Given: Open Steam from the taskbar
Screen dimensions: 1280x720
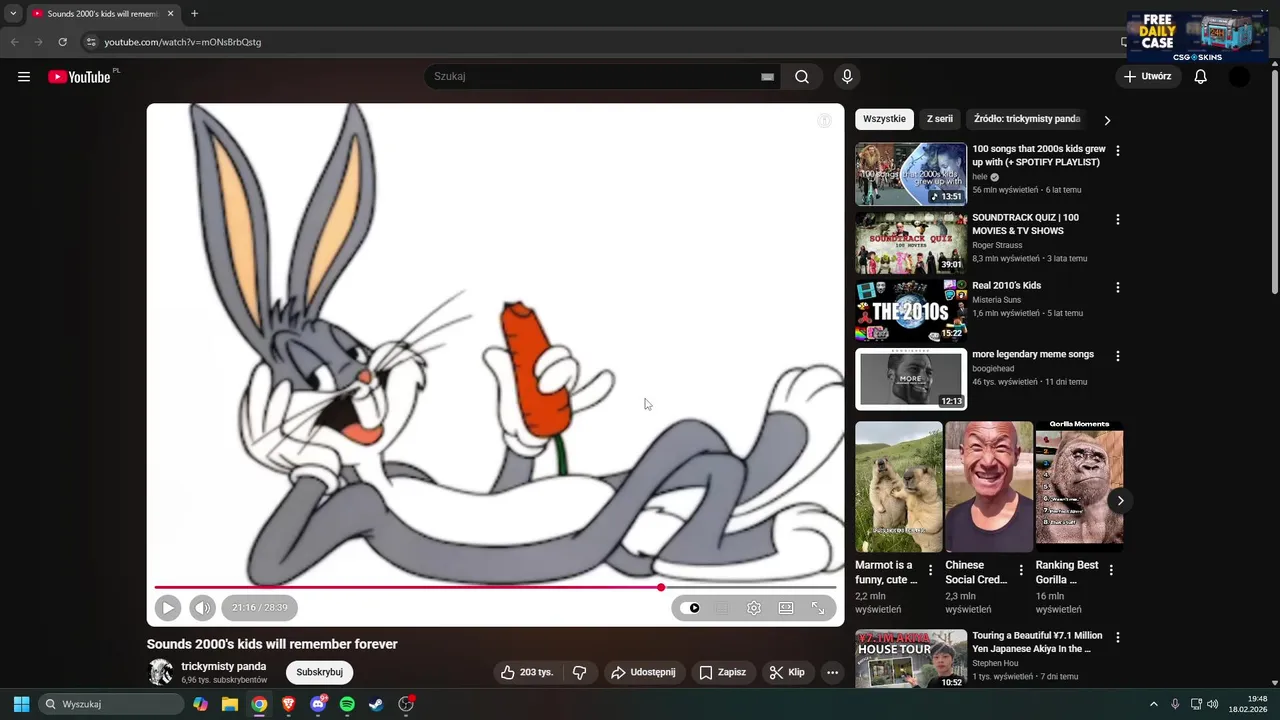Looking at the screenshot, I should click(376, 704).
